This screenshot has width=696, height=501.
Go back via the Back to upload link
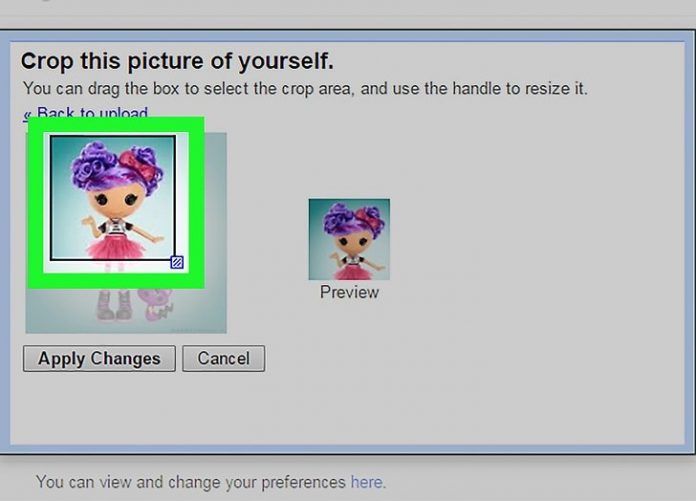pyautogui.click(x=86, y=113)
